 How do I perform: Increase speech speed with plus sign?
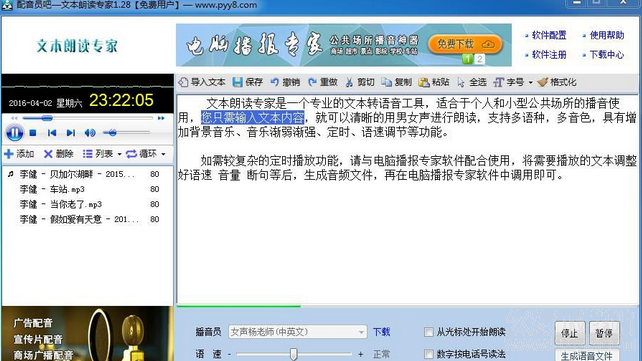point(360,354)
